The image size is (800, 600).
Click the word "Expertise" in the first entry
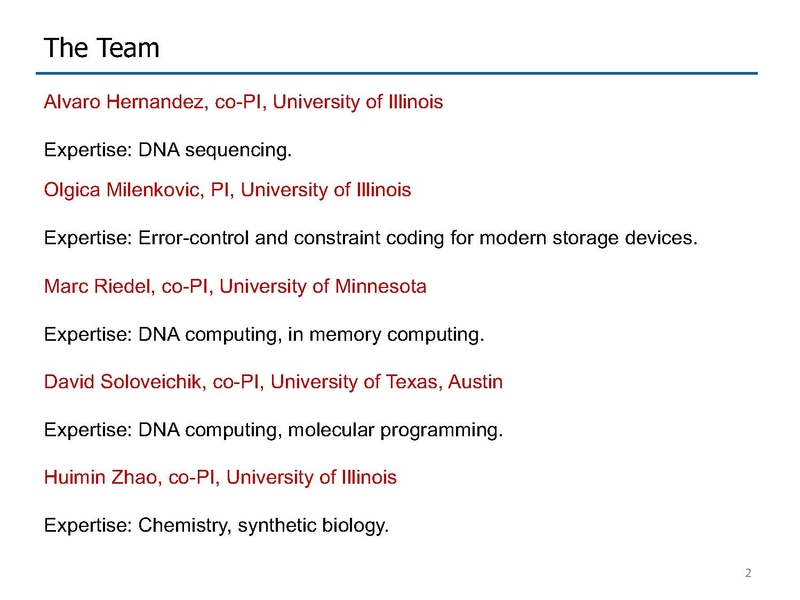click(88, 150)
